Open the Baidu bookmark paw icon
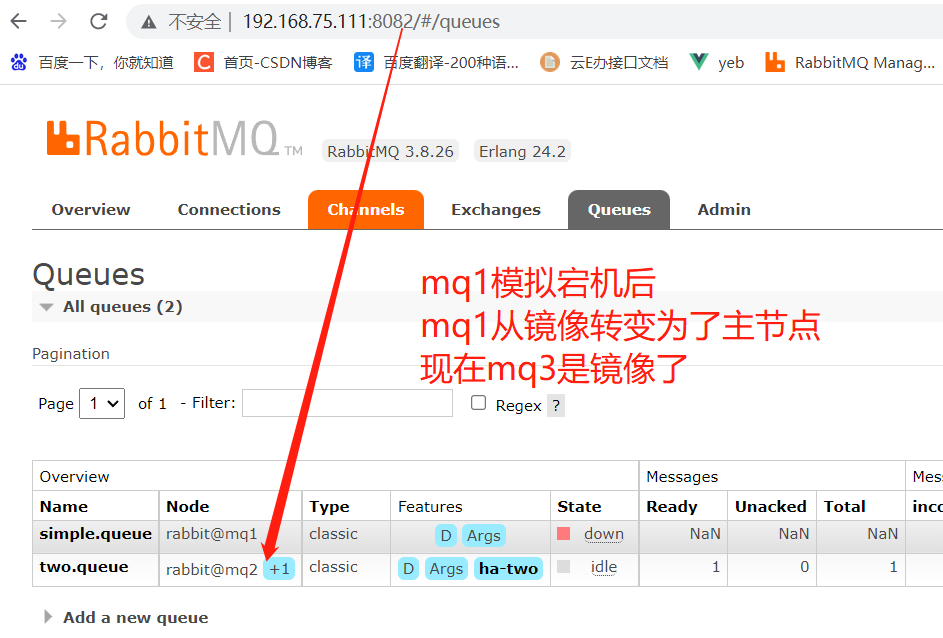 pos(19,62)
